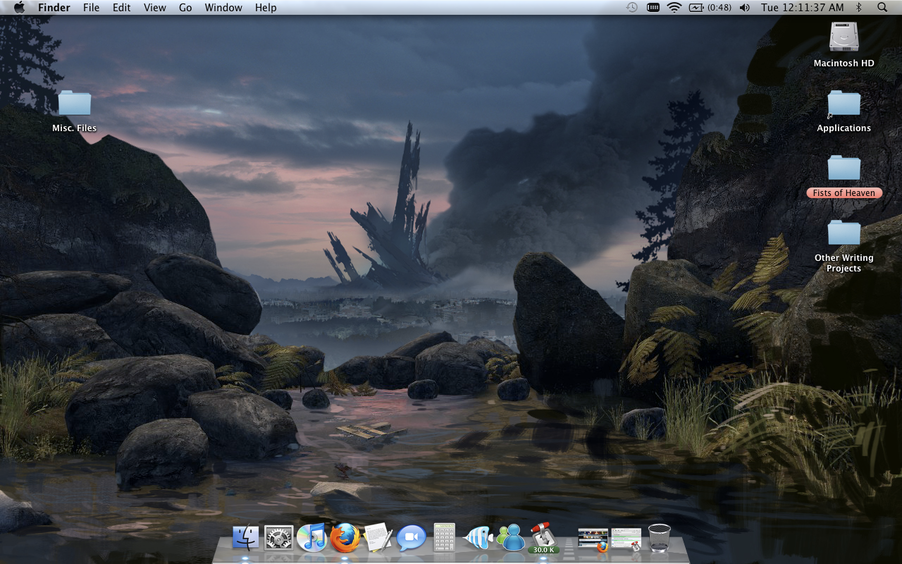Select the Misc. Files desktop folder
The width and height of the screenshot is (902, 564).
pyautogui.click(x=74, y=104)
